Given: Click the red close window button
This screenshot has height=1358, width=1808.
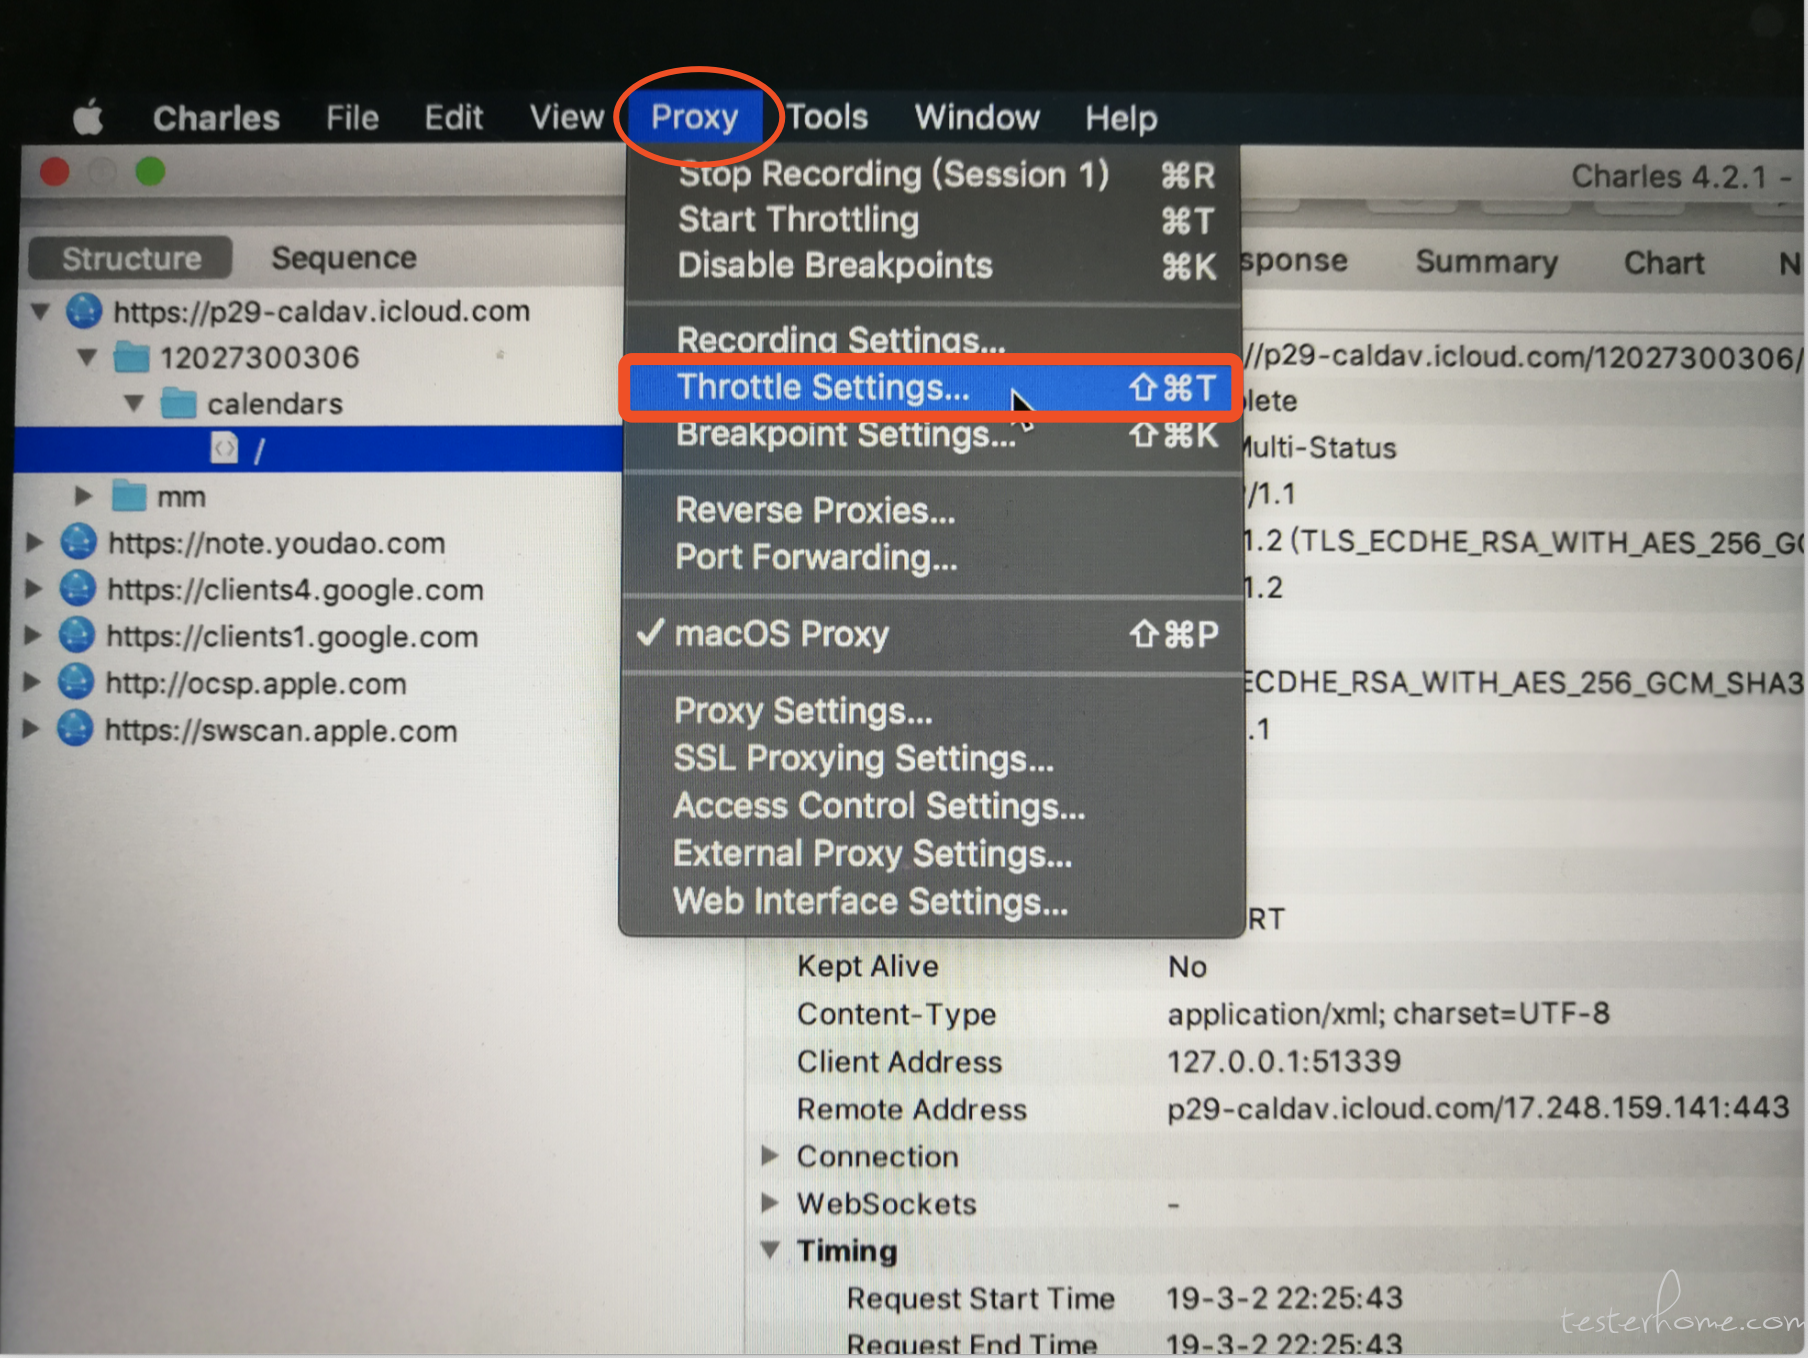Looking at the screenshot, I should tap(55, 173).
